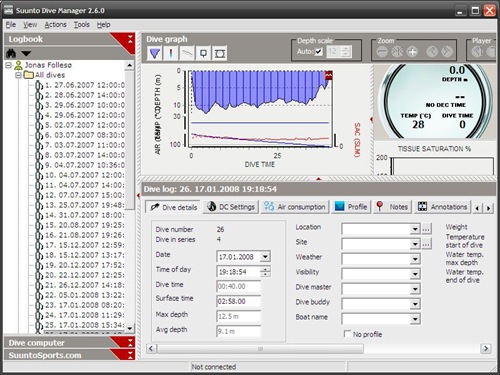Switch to the DC Settings tab
The width and height of the screenshot is (500, 375).
click(231, 207)
